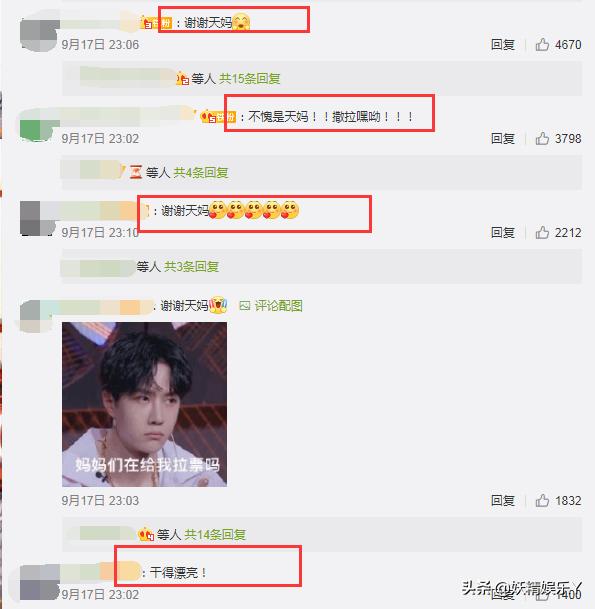Viewport: 595px width, 609px height.
Task: Expand 共3条回复 replies
Action: pos(191,267)
